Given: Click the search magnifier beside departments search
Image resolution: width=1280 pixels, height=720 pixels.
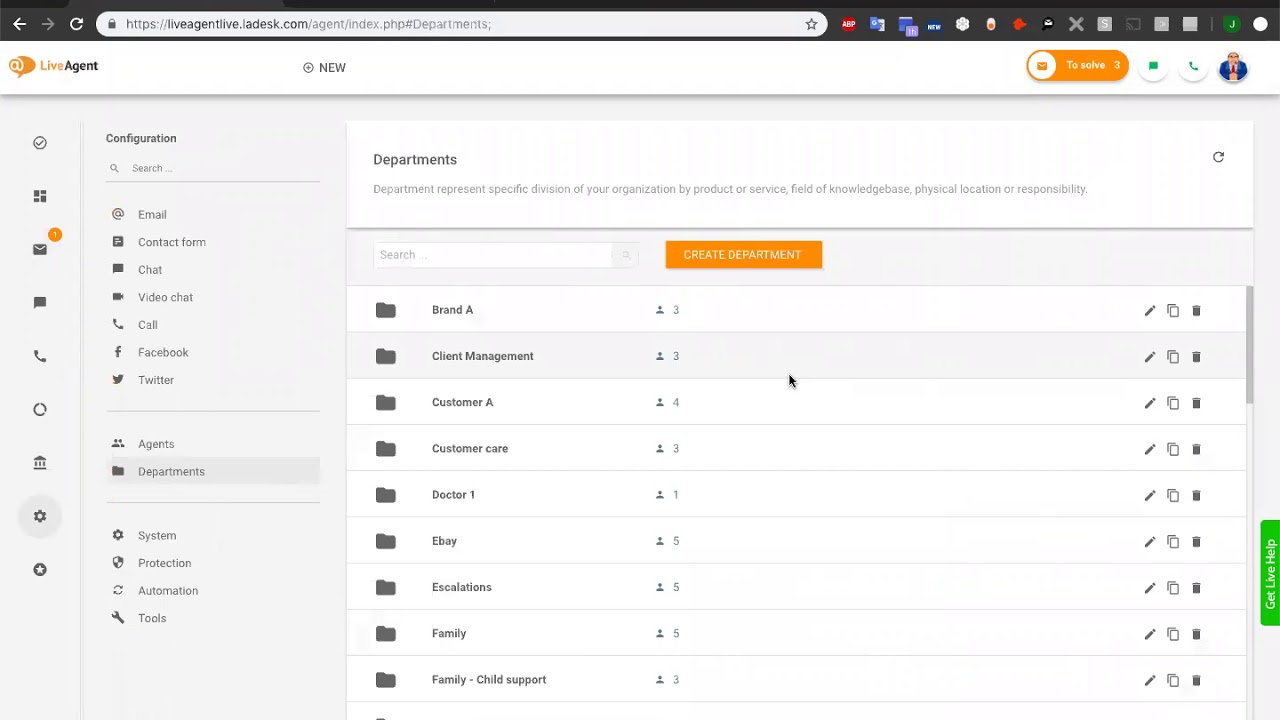Looking at the screenshot, I should click(x=626, y=255).
